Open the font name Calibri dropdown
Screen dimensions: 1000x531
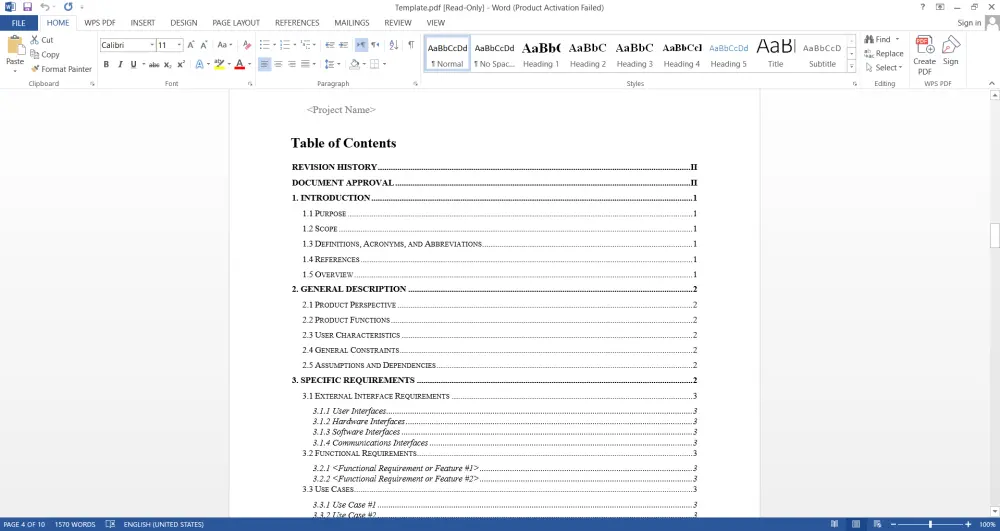(x=152, y=45)
